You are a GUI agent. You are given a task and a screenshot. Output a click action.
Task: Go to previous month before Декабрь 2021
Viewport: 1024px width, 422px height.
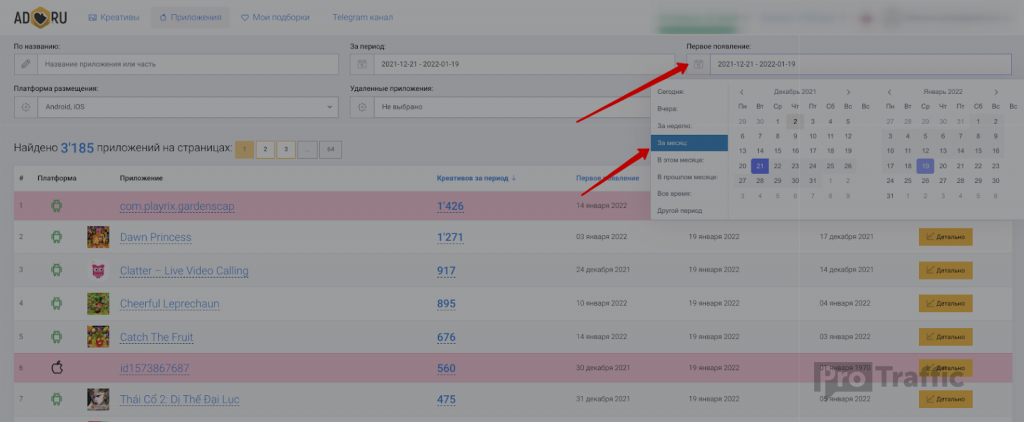741,91
